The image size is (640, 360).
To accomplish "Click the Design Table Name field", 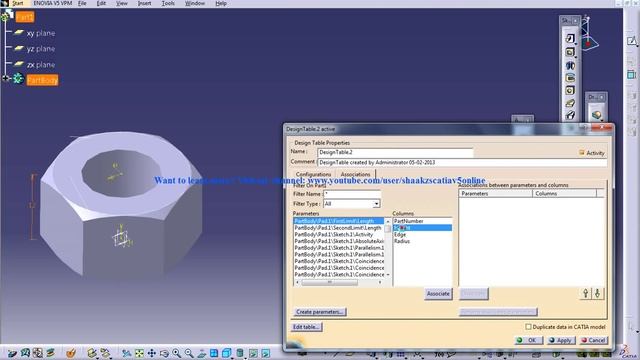I will pos(395,152).
